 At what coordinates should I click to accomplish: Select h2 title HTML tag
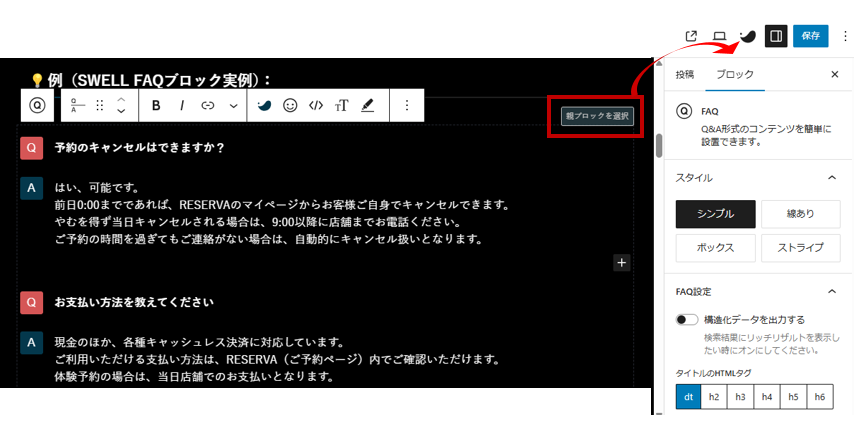coord(714,397)
